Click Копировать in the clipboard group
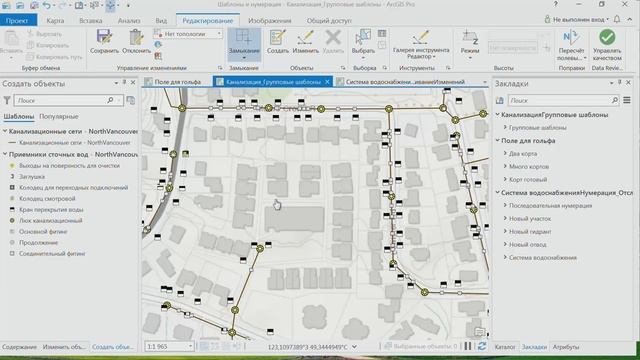The height and width of the screenshot is (360, 640). [x=48, y=45]
